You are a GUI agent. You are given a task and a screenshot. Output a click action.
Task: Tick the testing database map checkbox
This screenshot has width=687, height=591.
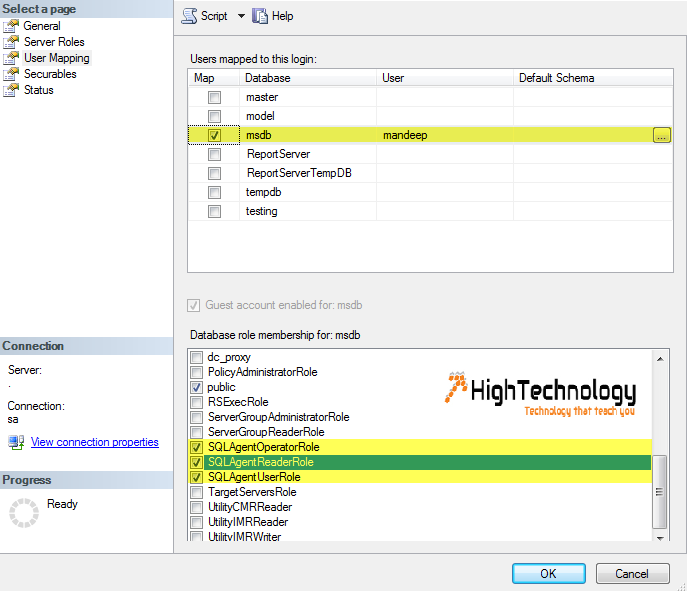[x=214, y=212]
